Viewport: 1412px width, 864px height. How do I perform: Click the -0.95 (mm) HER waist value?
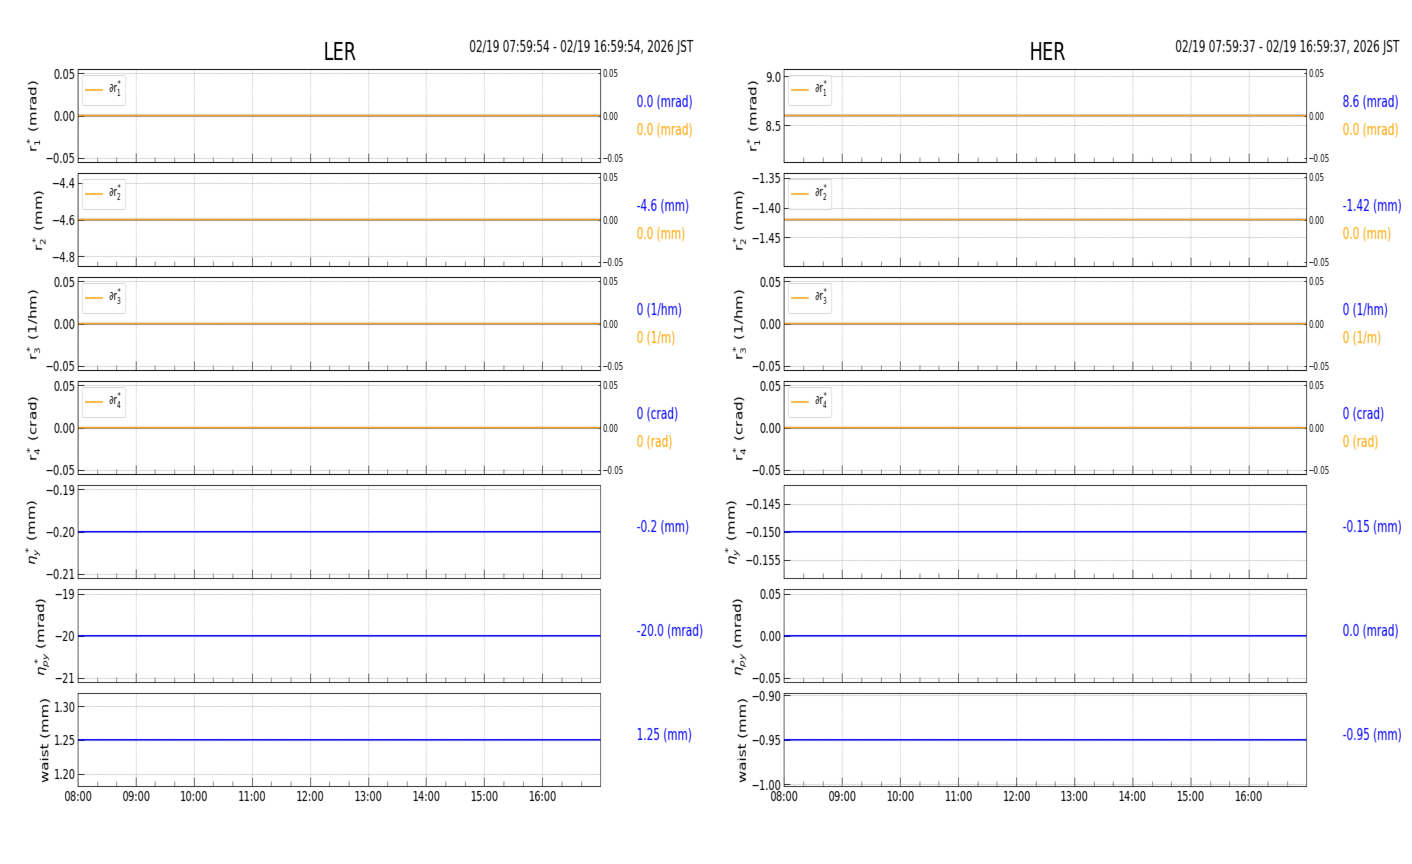(x=1372, y=735)
